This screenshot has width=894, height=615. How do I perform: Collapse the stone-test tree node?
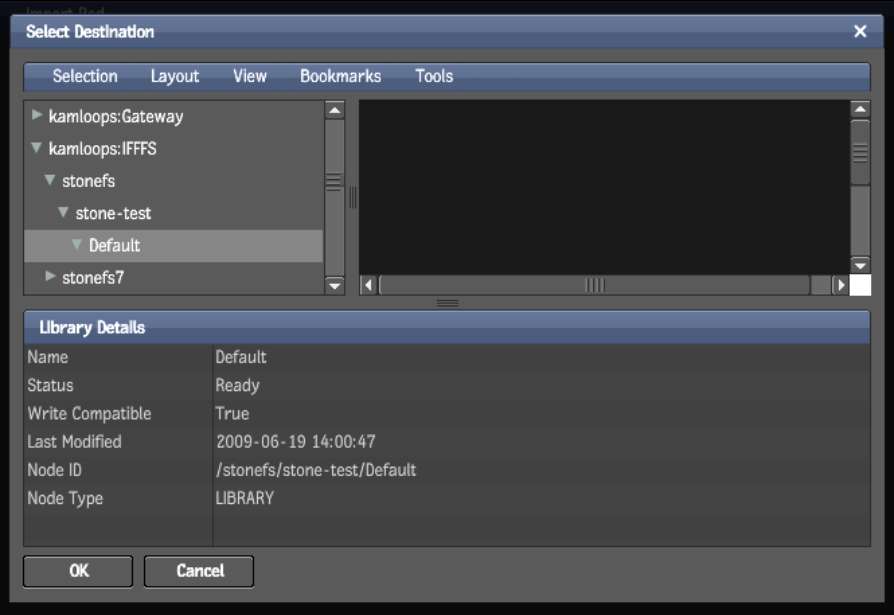click(x=64, y=213)
